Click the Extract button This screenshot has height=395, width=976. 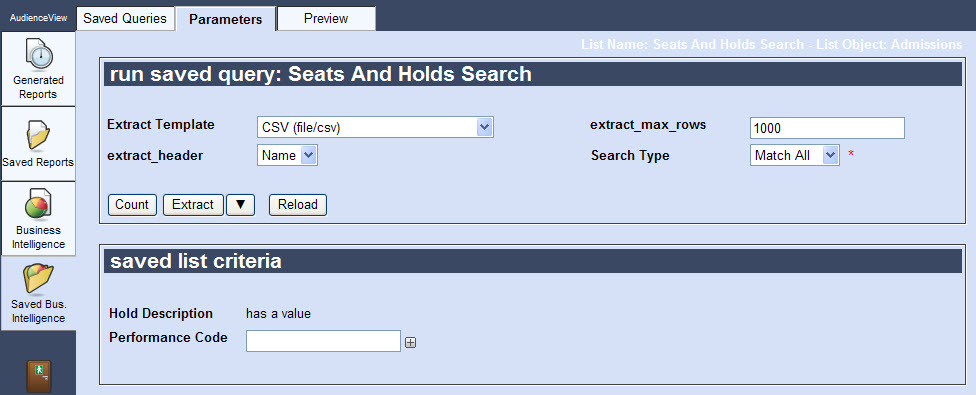click(193, 205)
